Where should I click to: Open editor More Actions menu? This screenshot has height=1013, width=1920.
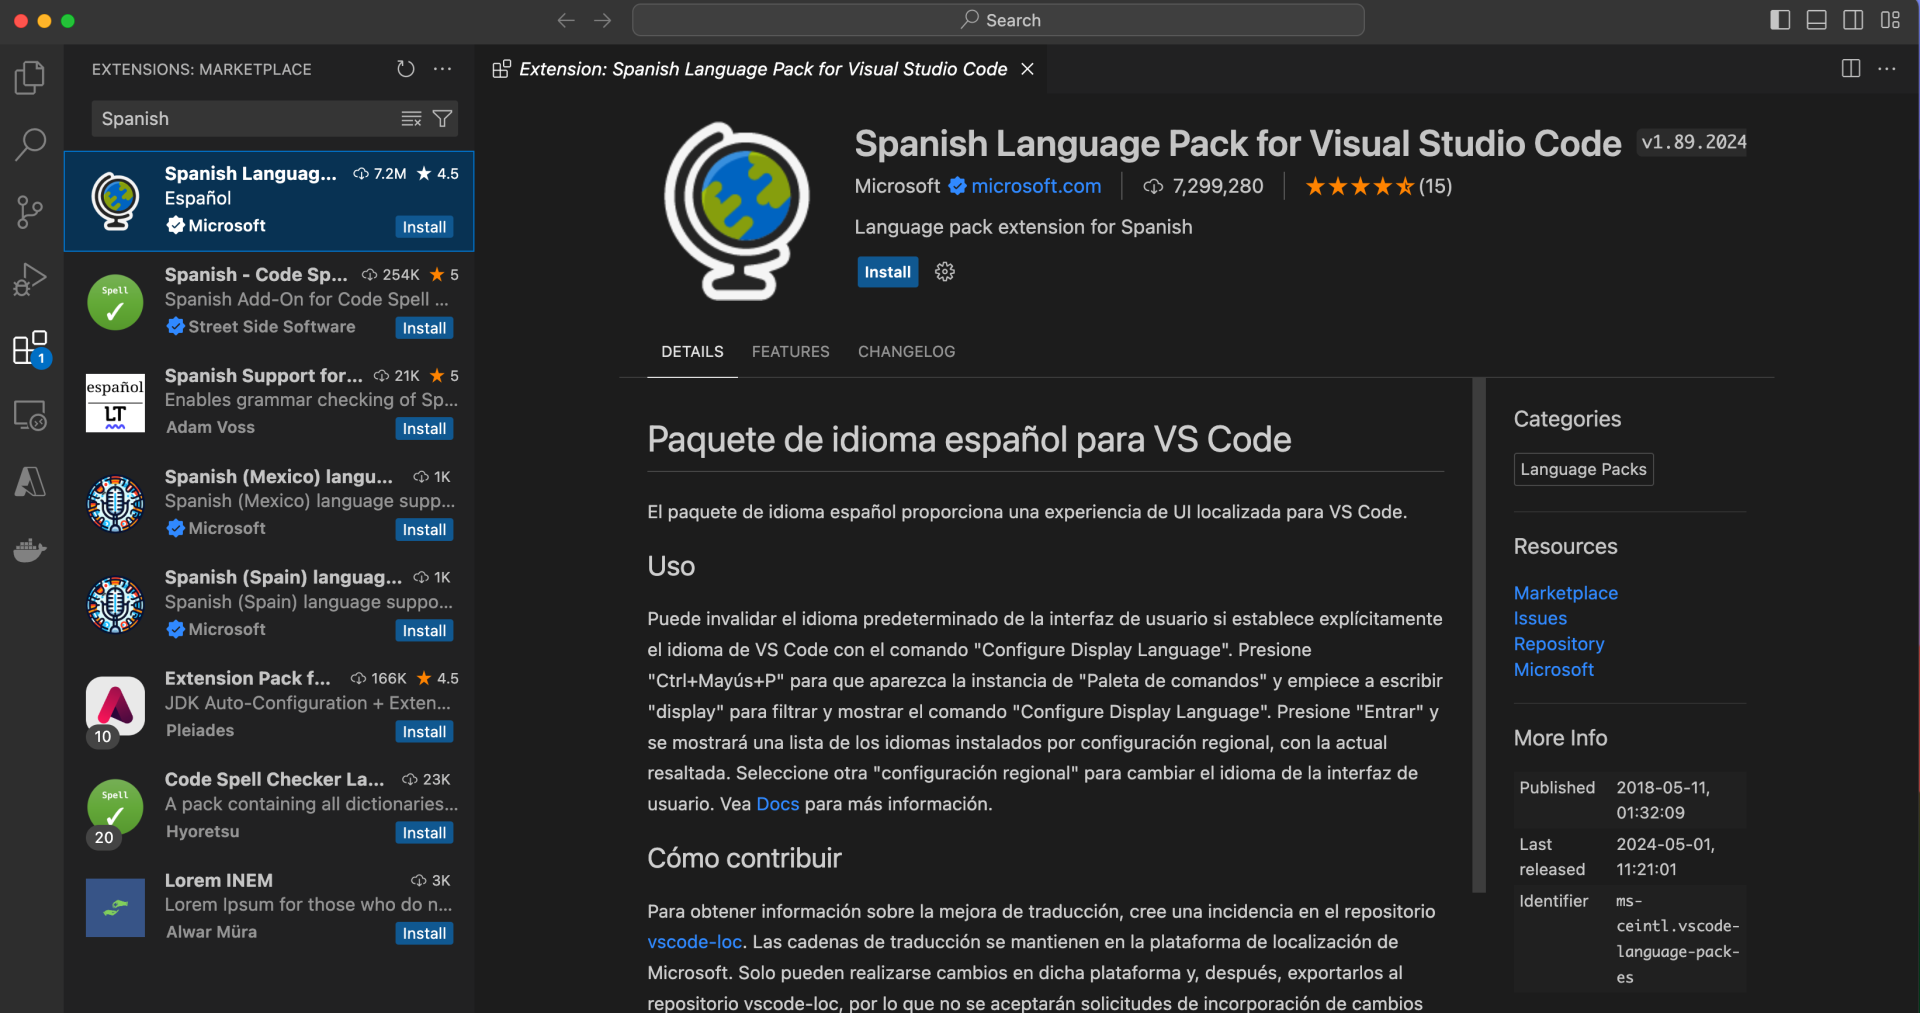[1887, 69]
